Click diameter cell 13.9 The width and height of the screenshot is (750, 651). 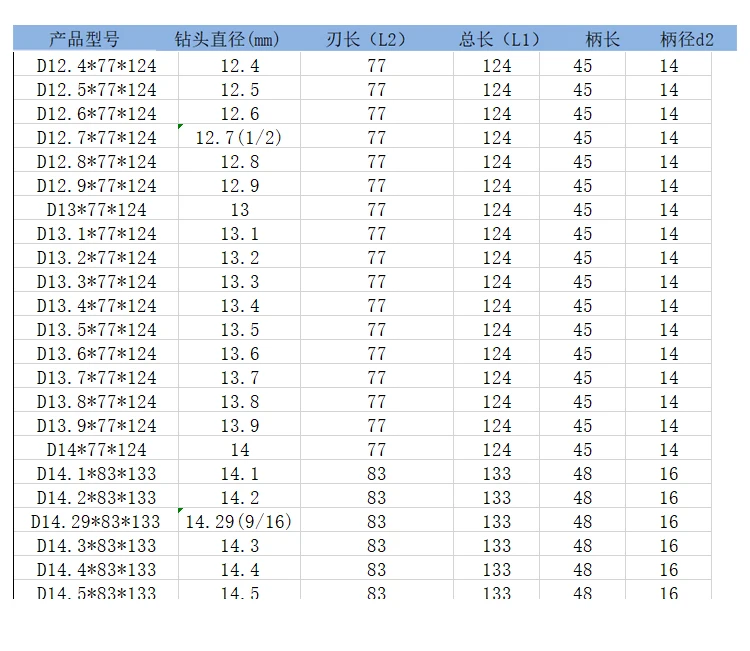[239, 426]
